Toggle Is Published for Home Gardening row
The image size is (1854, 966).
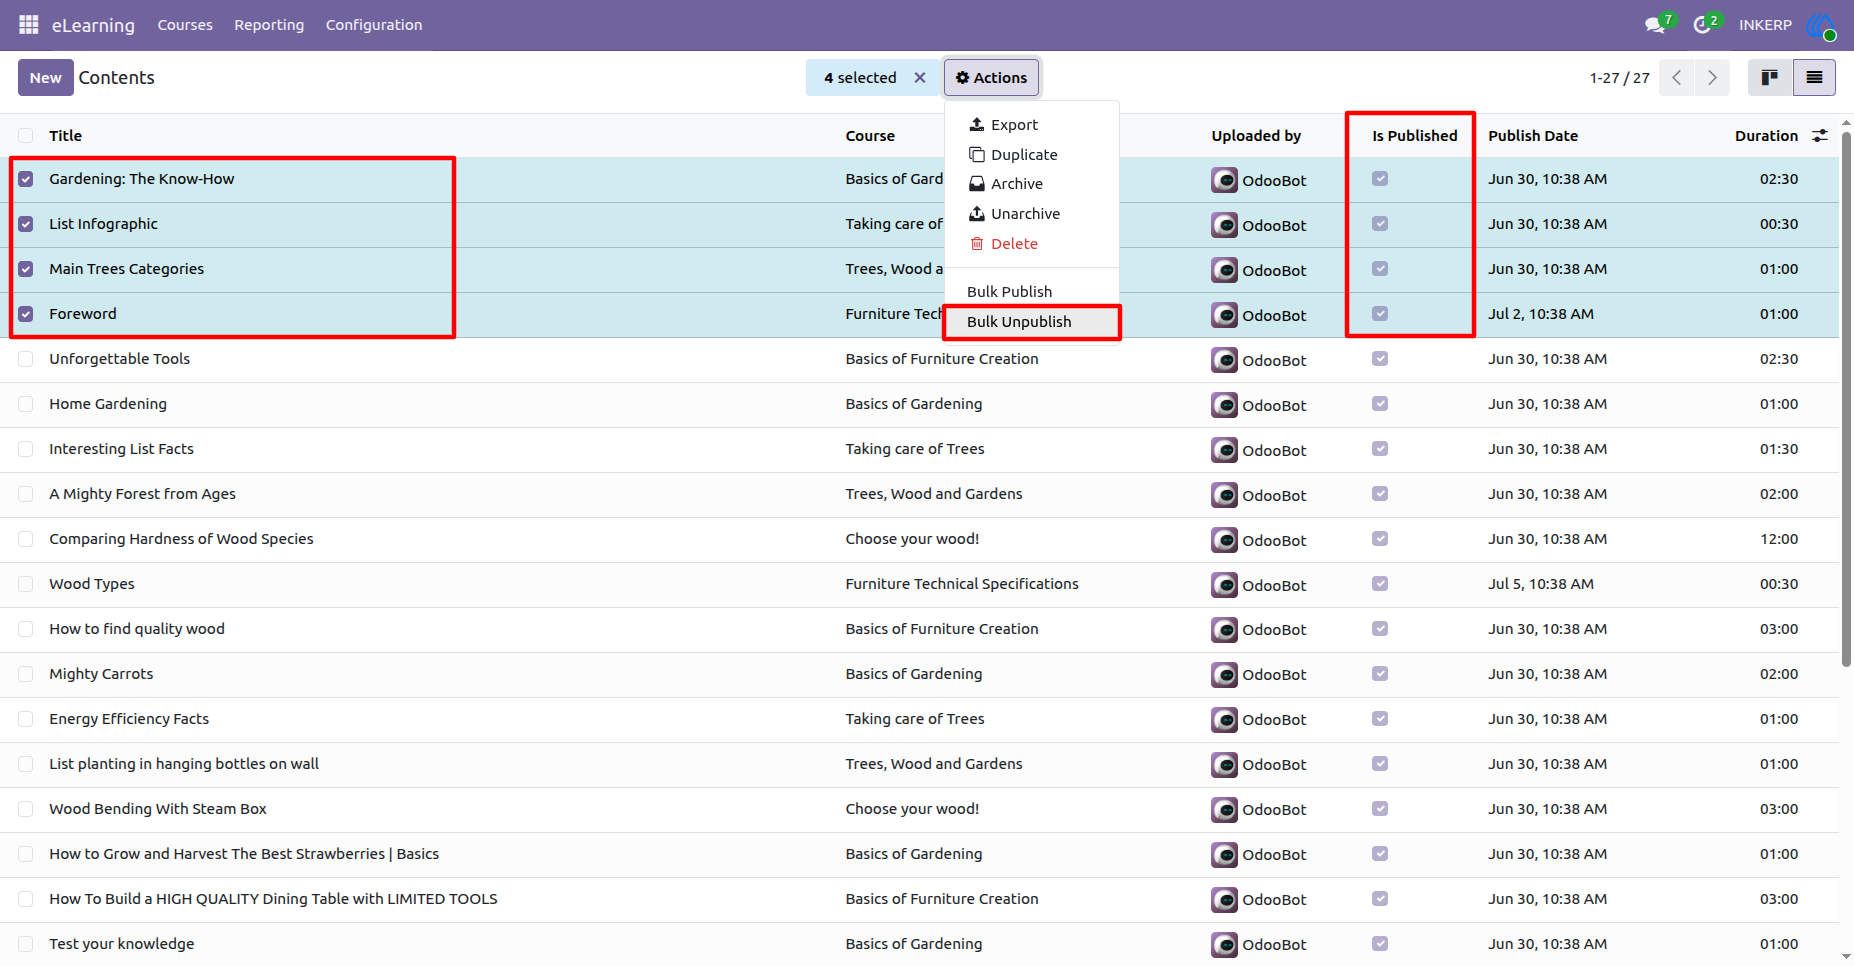click(x=1380, y=404)
